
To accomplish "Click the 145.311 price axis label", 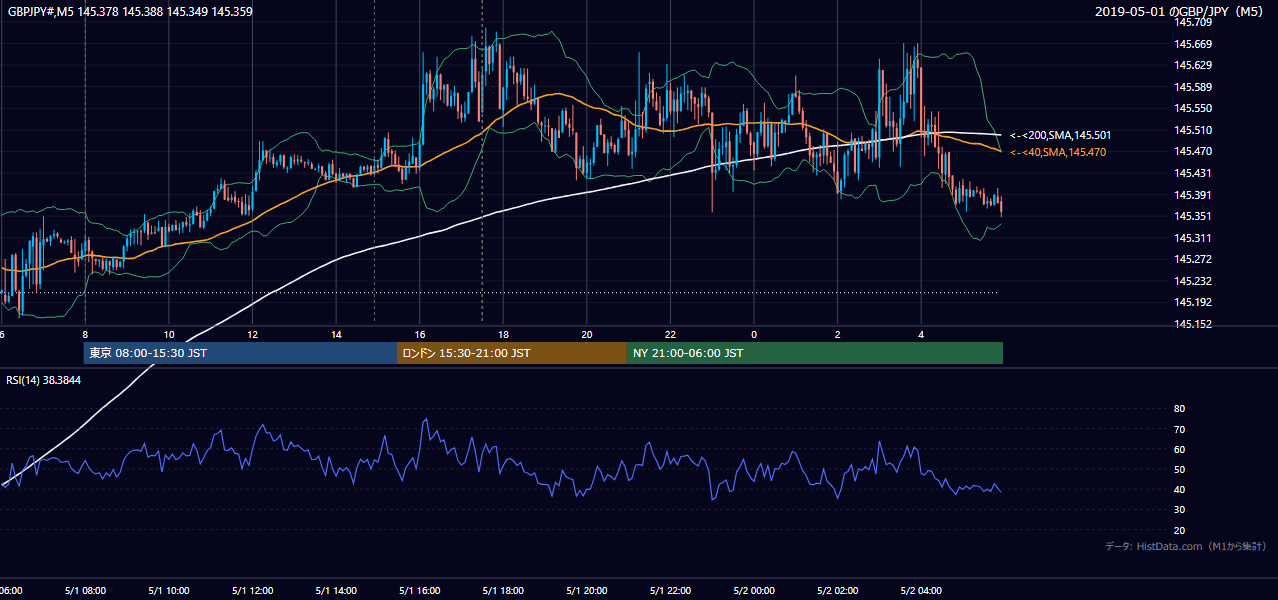I will tap(1194, 238).
